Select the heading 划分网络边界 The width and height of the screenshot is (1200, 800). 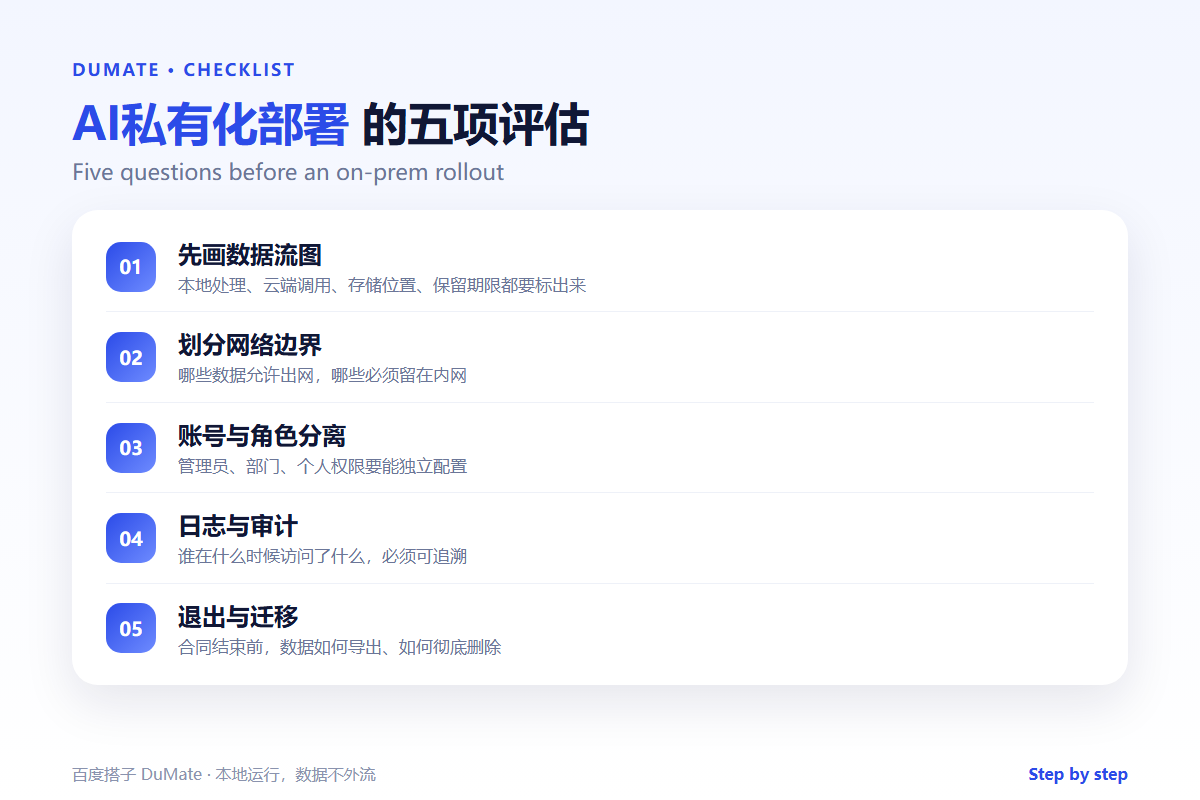tap(250, 345)
